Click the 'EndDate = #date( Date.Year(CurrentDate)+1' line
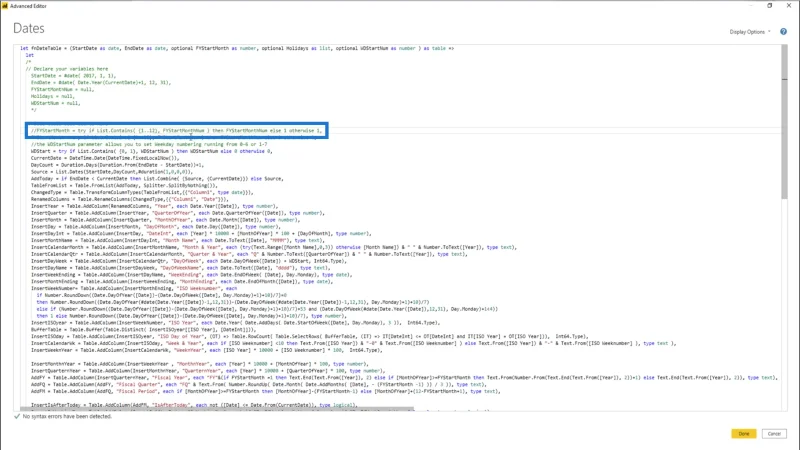 [x=101, y=82]
